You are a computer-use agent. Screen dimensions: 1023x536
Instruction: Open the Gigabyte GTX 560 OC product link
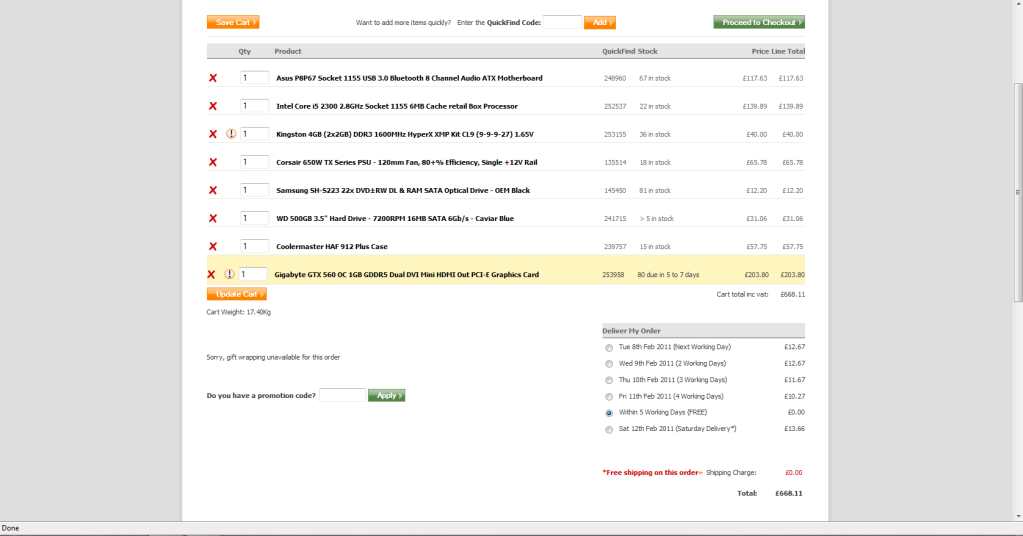[x=406, y=275]
